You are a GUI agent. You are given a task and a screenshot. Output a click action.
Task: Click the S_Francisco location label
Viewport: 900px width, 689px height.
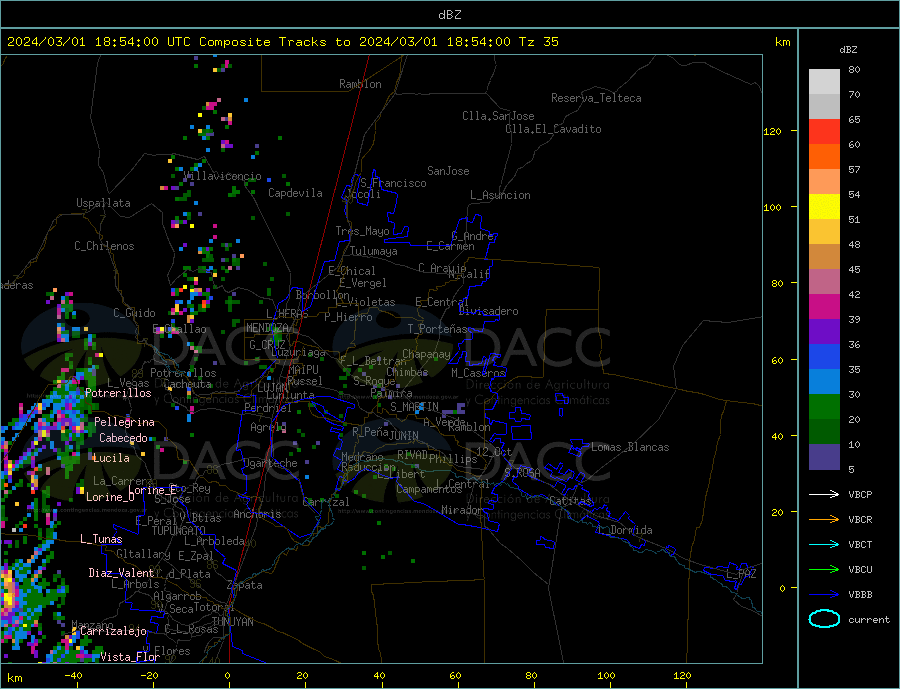click(393, 183)
